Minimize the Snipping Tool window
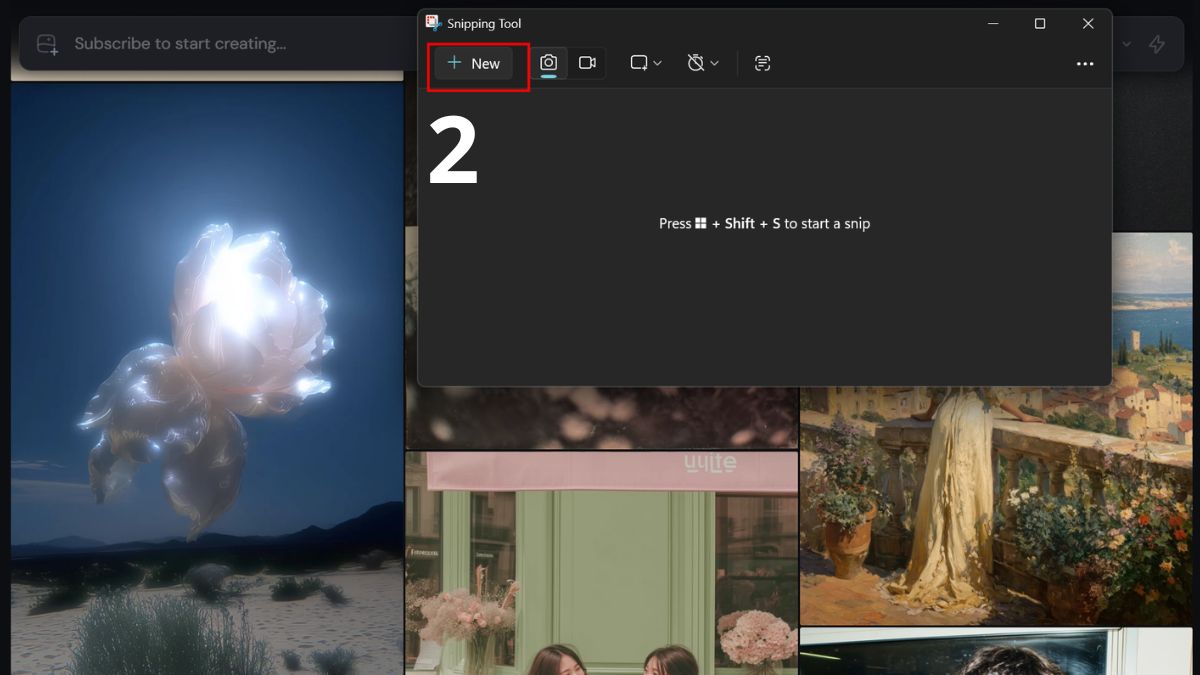The image size is (1200, 675). 993,23
